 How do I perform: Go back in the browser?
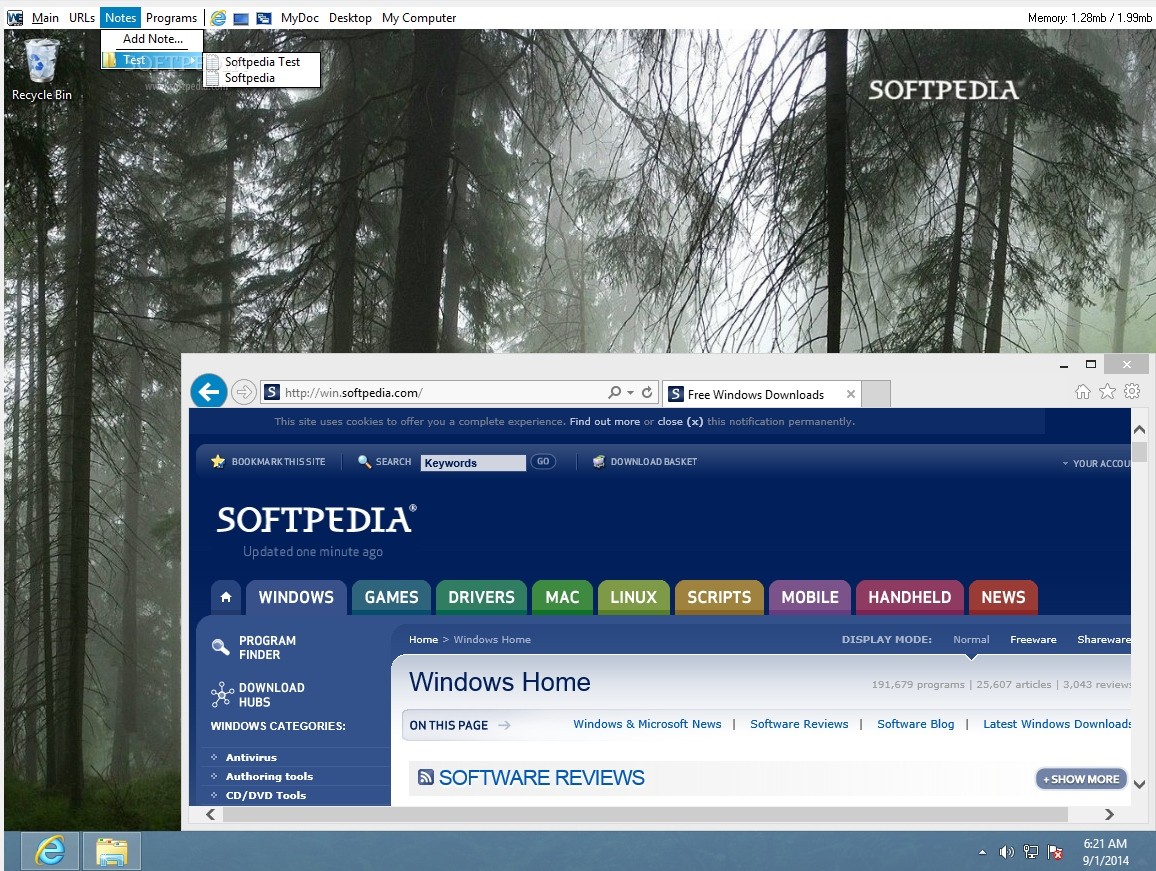pyautogui.click(x=209, y=392)
